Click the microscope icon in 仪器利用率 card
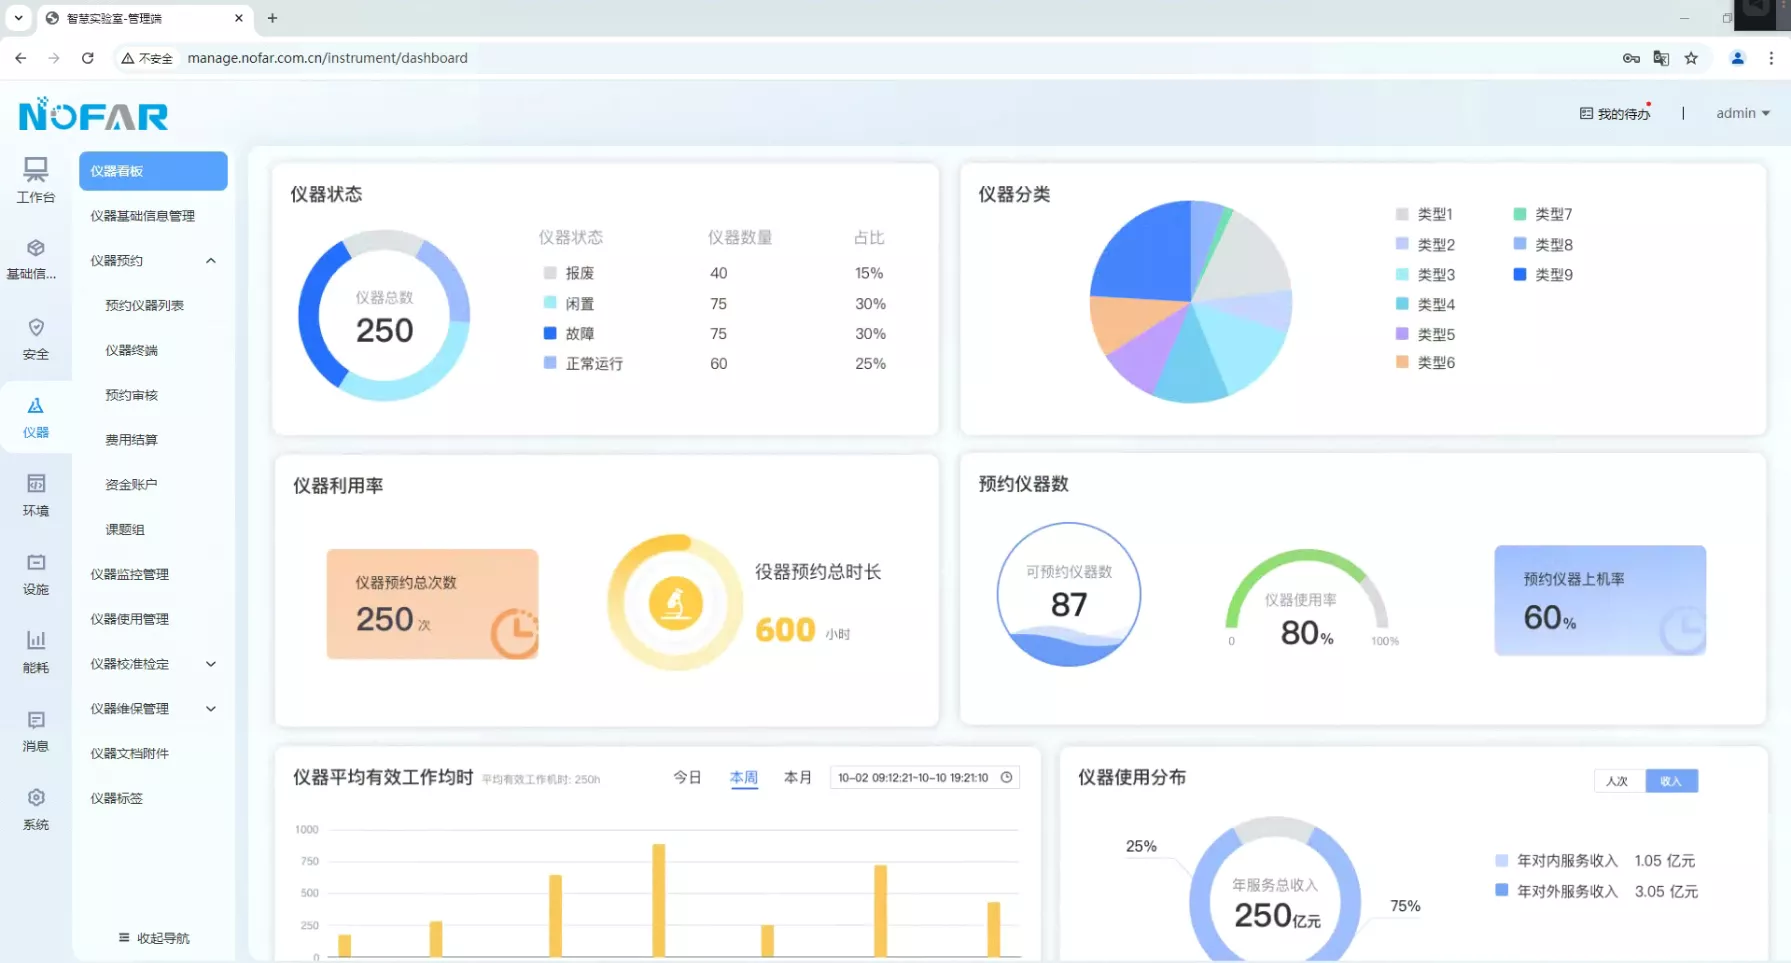This screenshot has height=963, width=1791. (x=676, y=603)
